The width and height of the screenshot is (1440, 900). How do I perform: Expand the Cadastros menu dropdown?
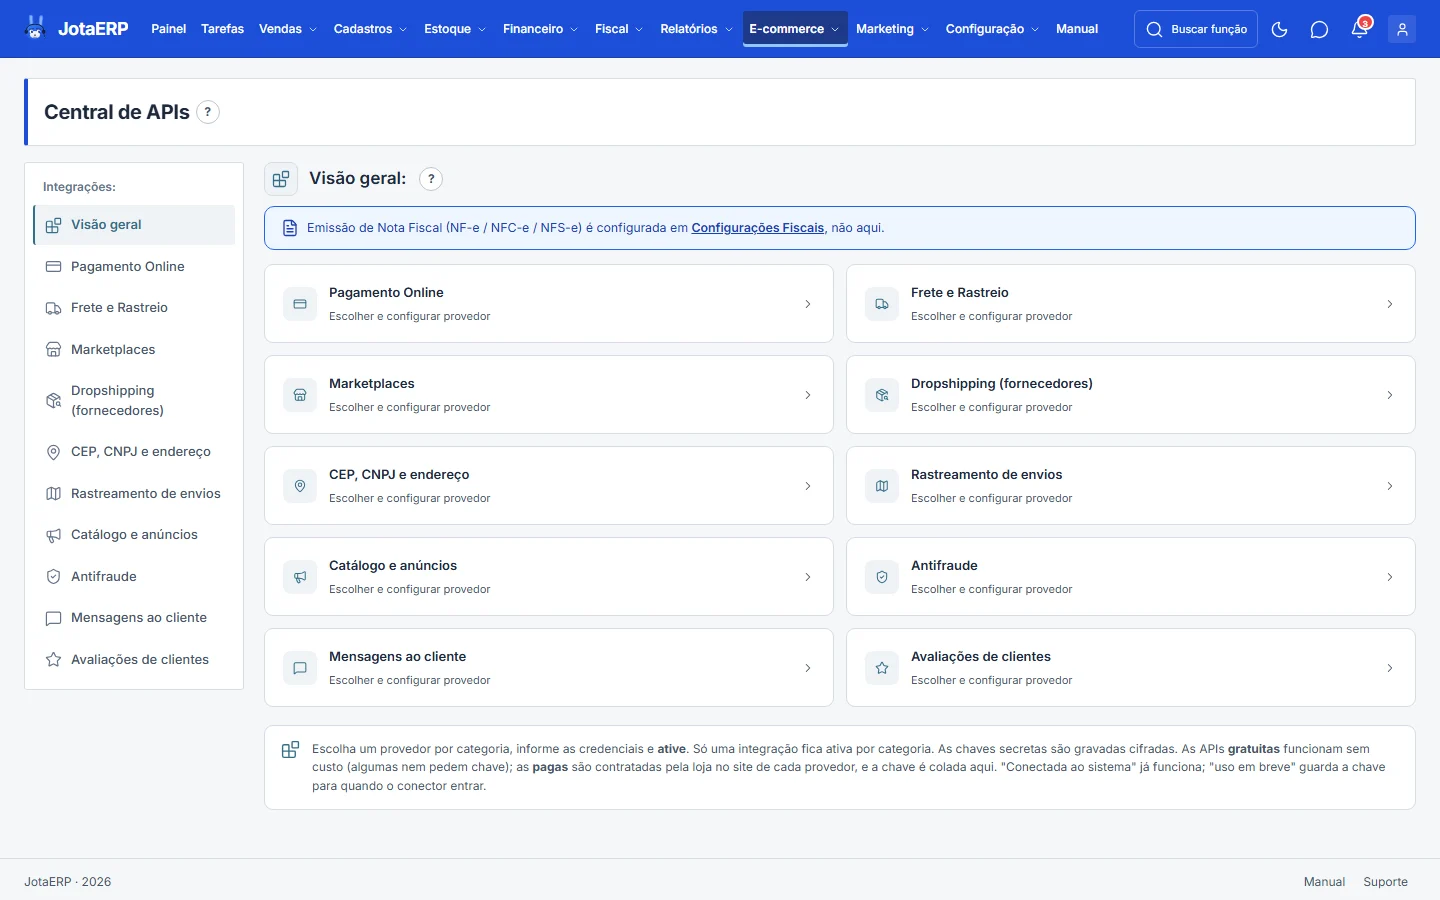tap(370, 29)
